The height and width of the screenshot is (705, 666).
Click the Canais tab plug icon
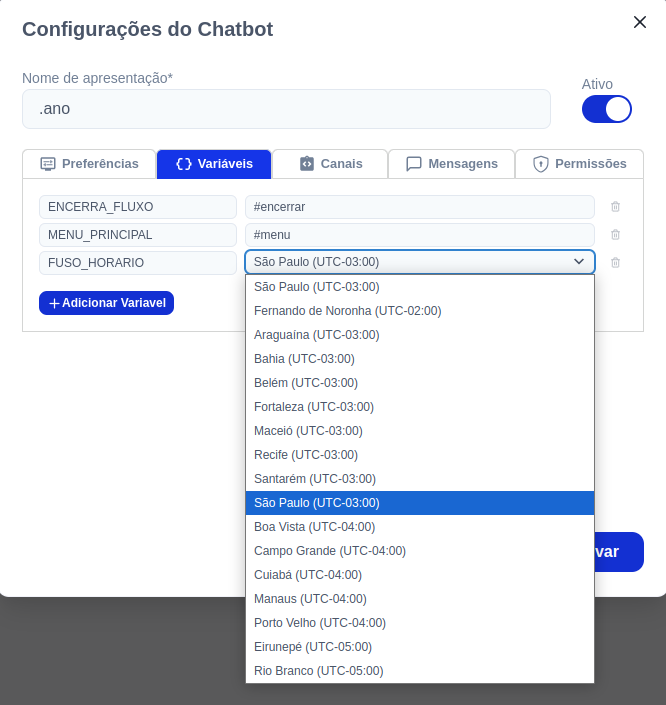tap(307, 164)
